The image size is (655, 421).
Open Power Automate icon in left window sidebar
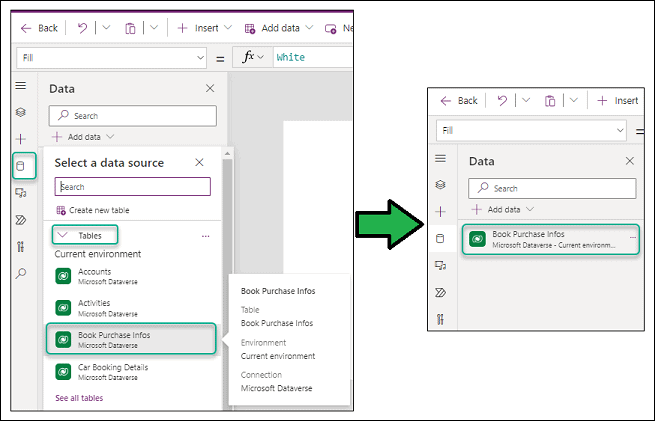point(20,220)
